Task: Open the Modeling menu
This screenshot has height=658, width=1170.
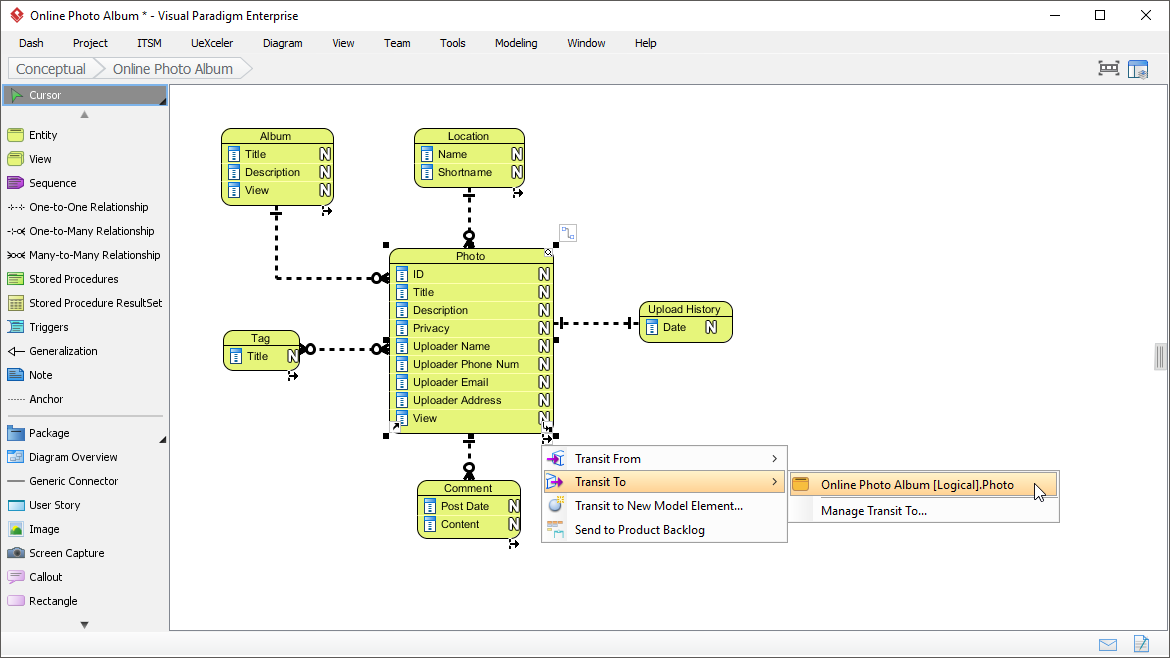Action: click(x=516, y=43)
